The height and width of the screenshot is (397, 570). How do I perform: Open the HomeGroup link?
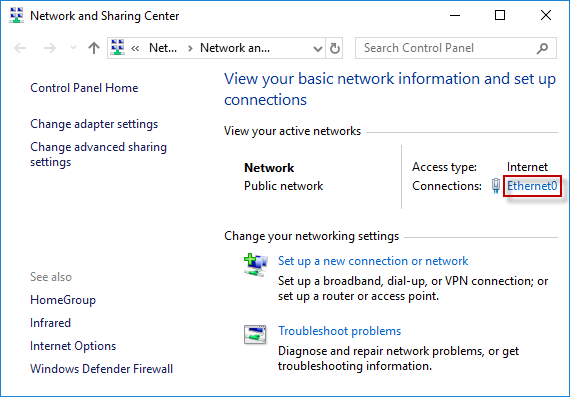[x=63, y=300]
